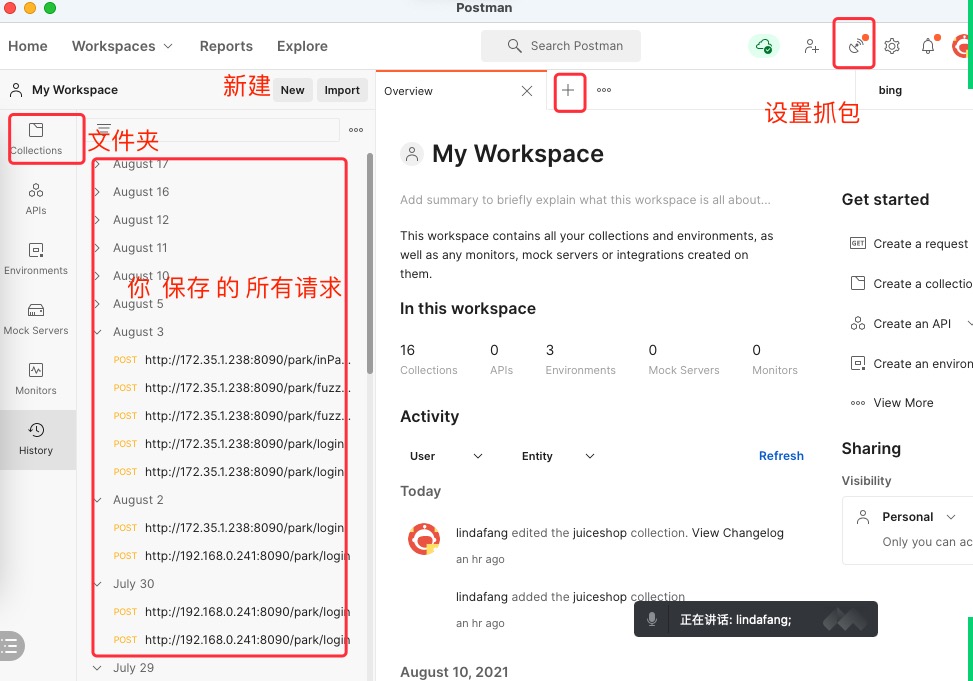Open the APIs sidebar section

(x=36, y=199)
